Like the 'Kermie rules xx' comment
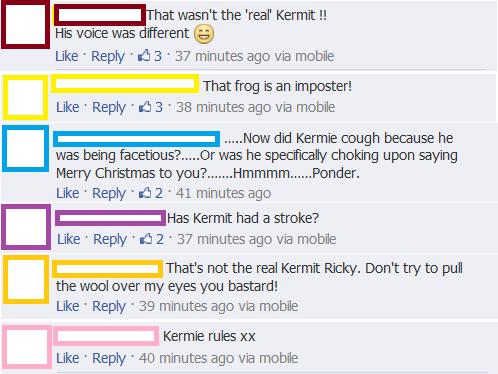 pyautogui.click(x=68, y=358)
